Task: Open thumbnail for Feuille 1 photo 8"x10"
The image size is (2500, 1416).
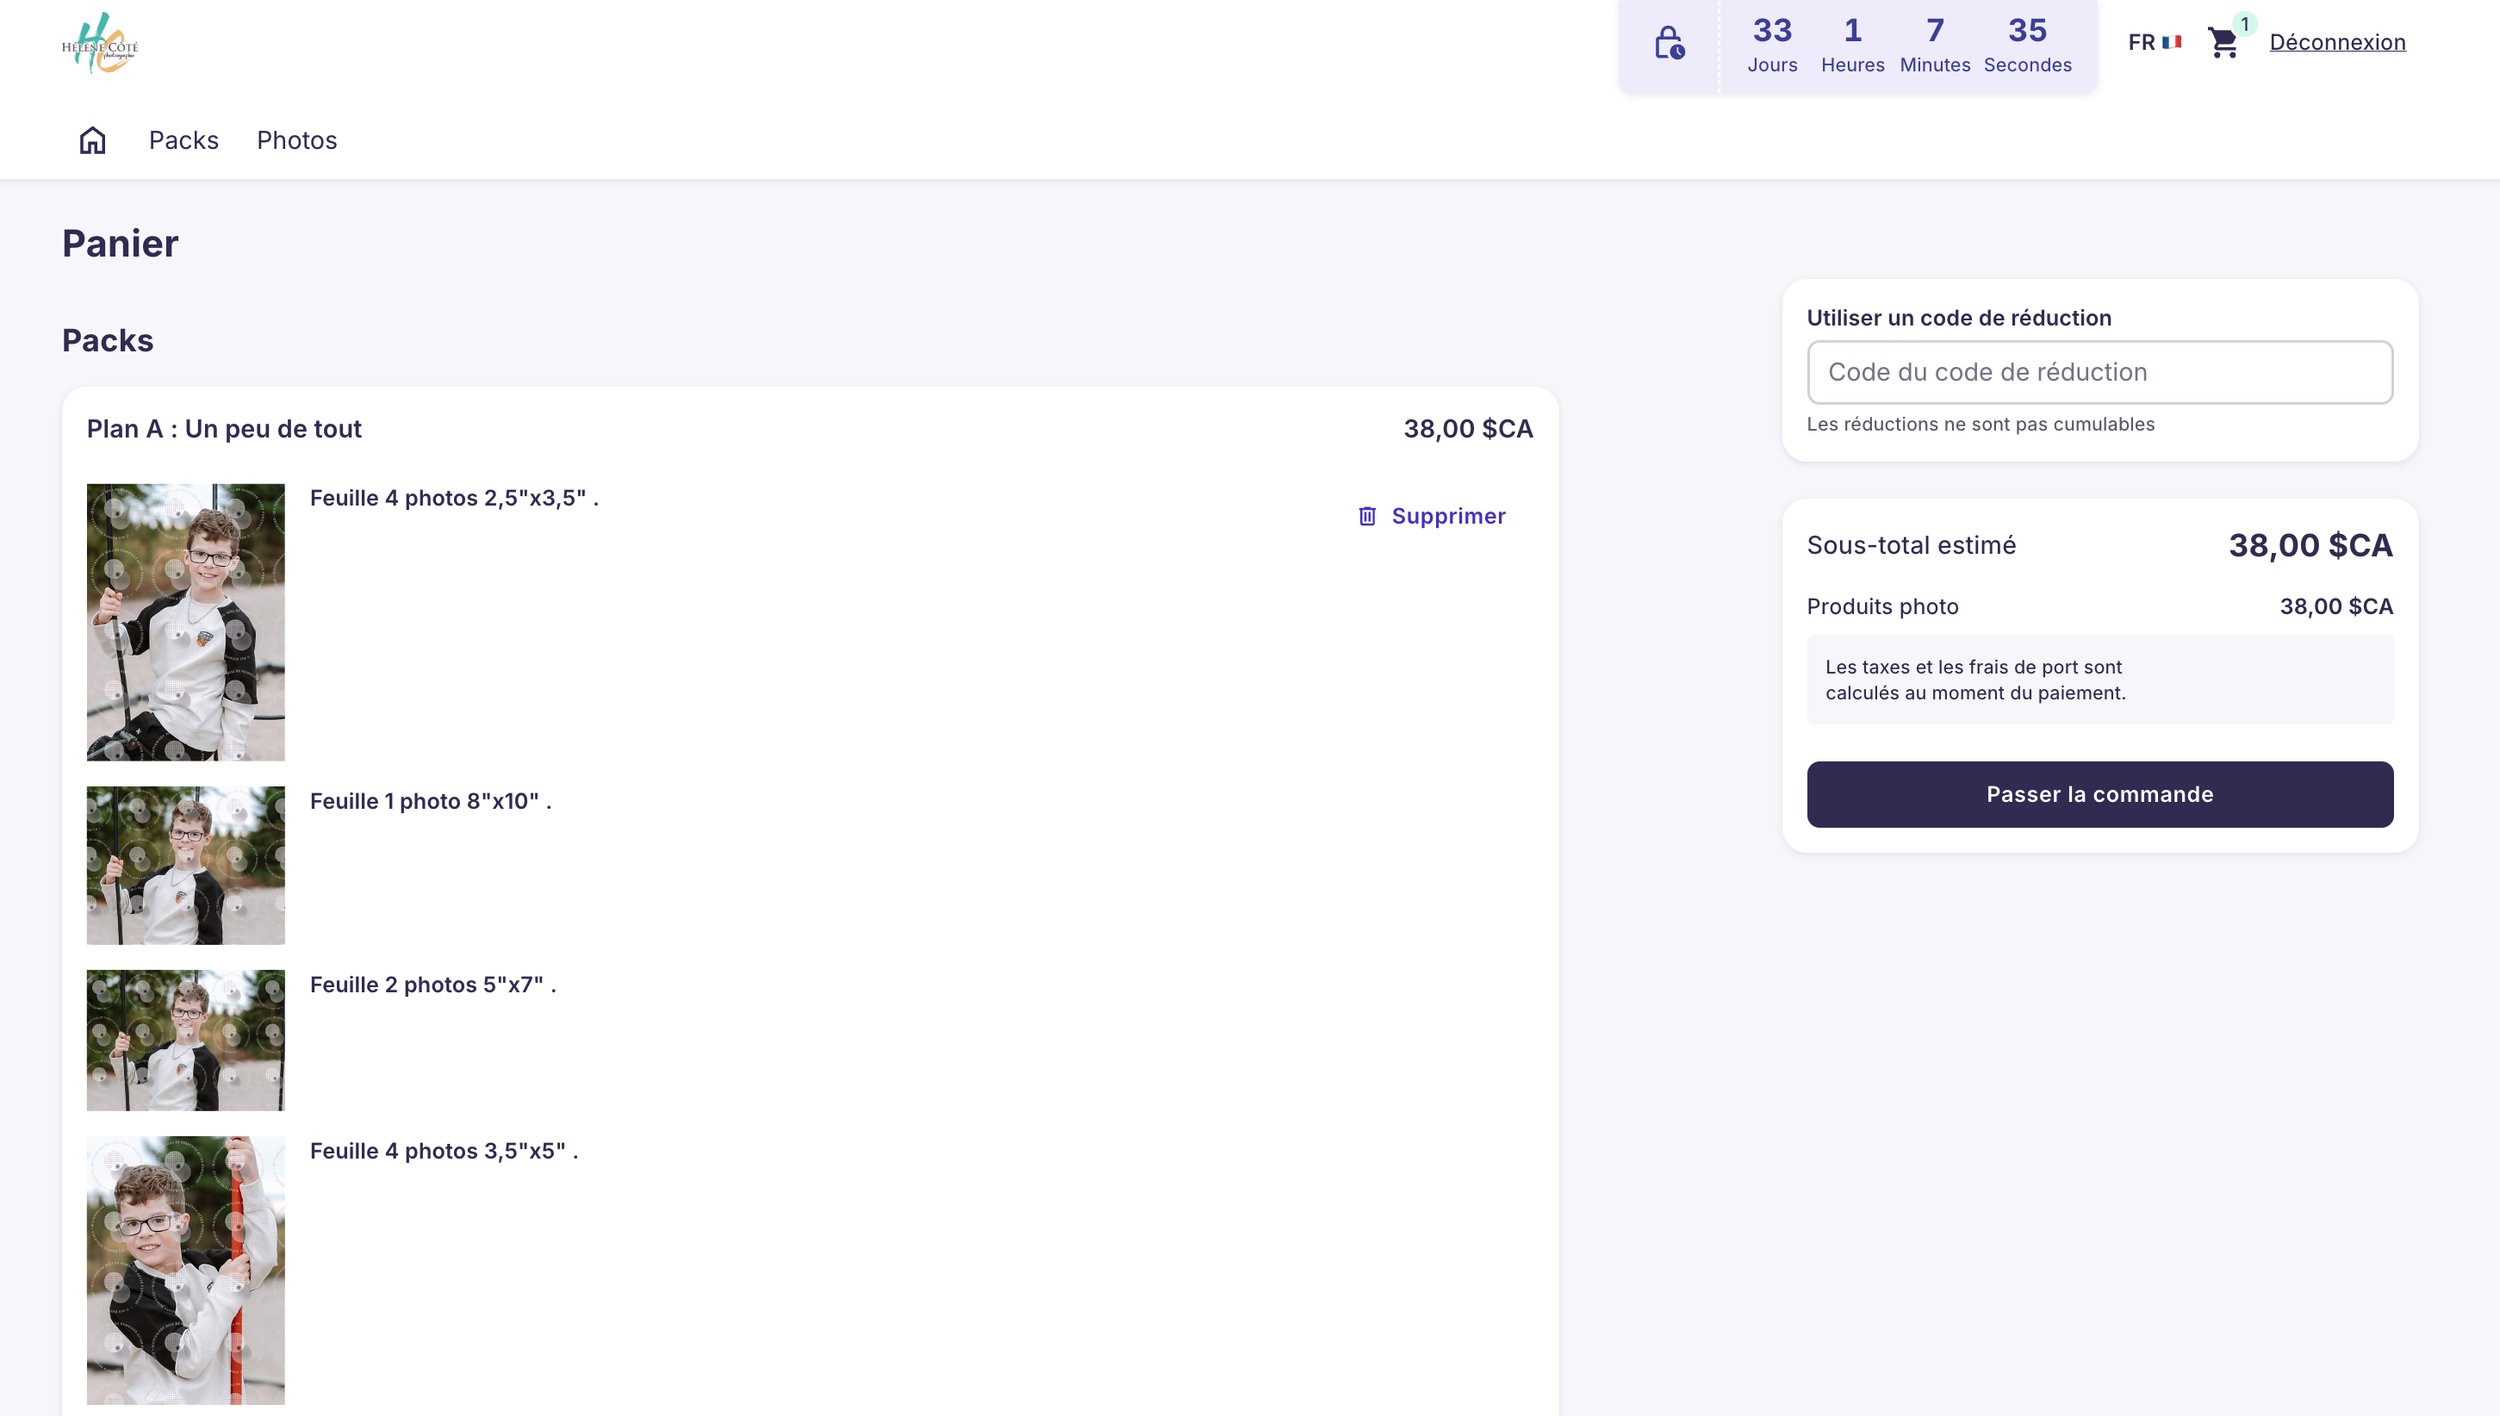Action: pyautogui.click(x=186, y=865)
